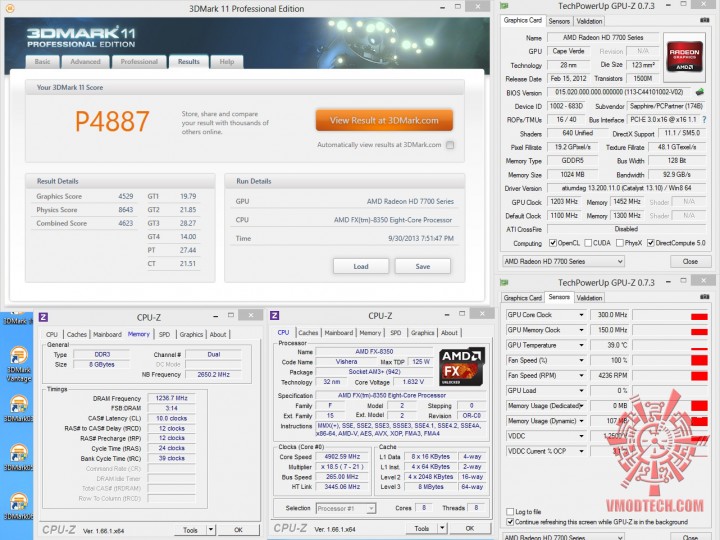Toggle the DirectCompute 5.0 checkbox

[650, 243]
